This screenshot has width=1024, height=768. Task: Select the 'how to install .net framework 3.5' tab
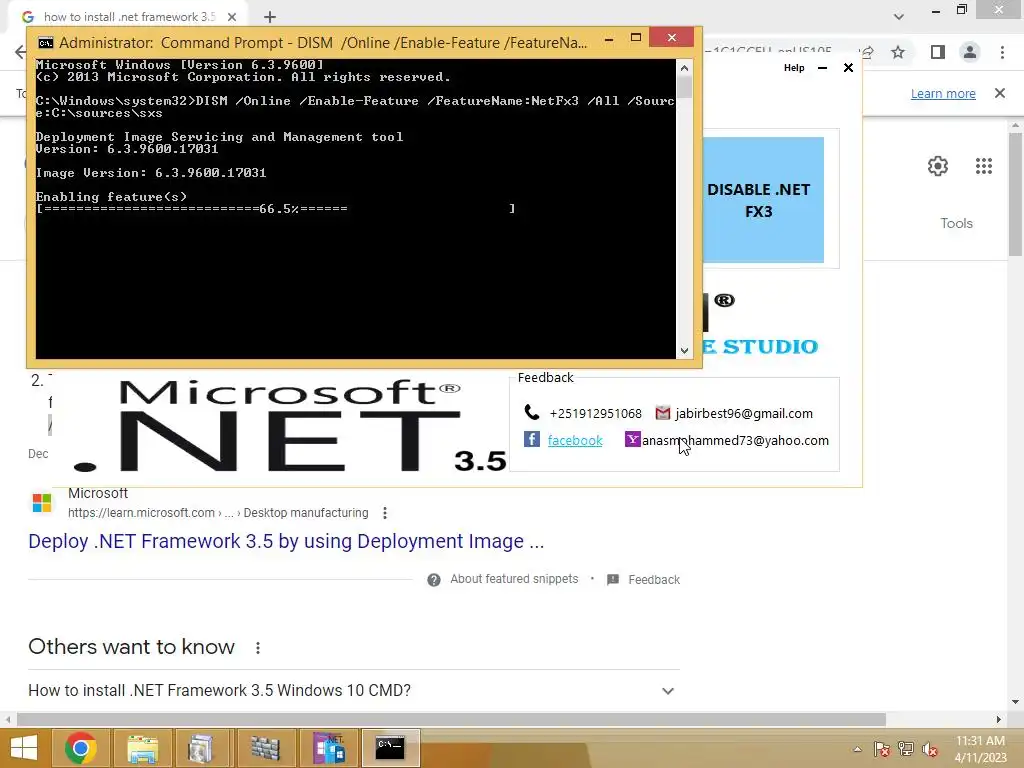(129, 17)
